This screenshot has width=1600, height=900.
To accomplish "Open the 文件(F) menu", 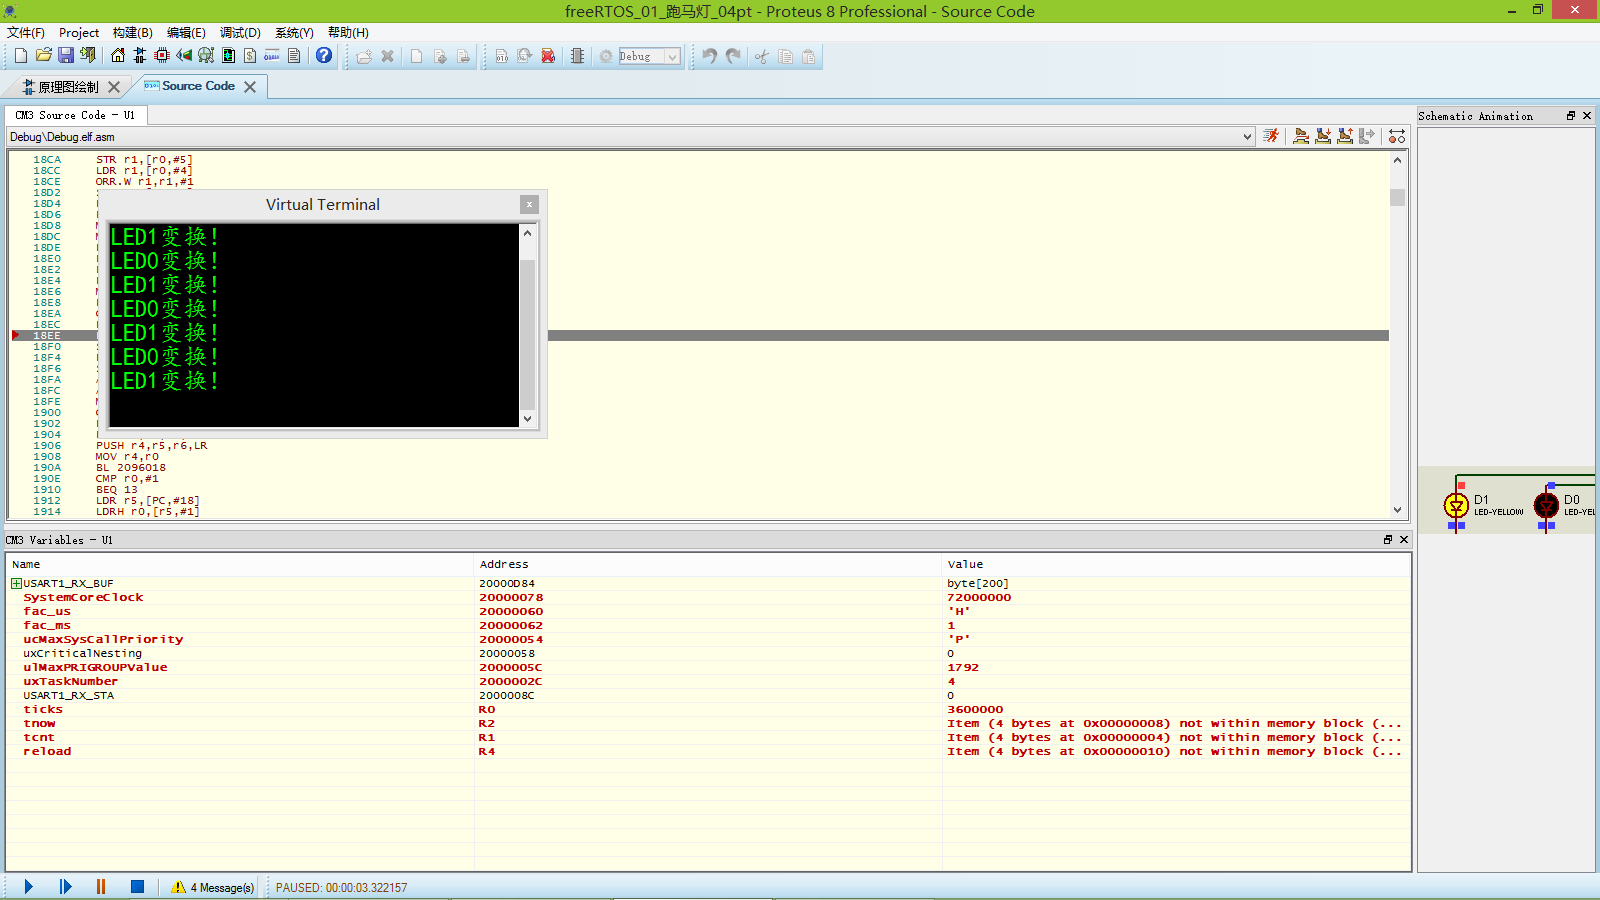I will coord(26,32).
